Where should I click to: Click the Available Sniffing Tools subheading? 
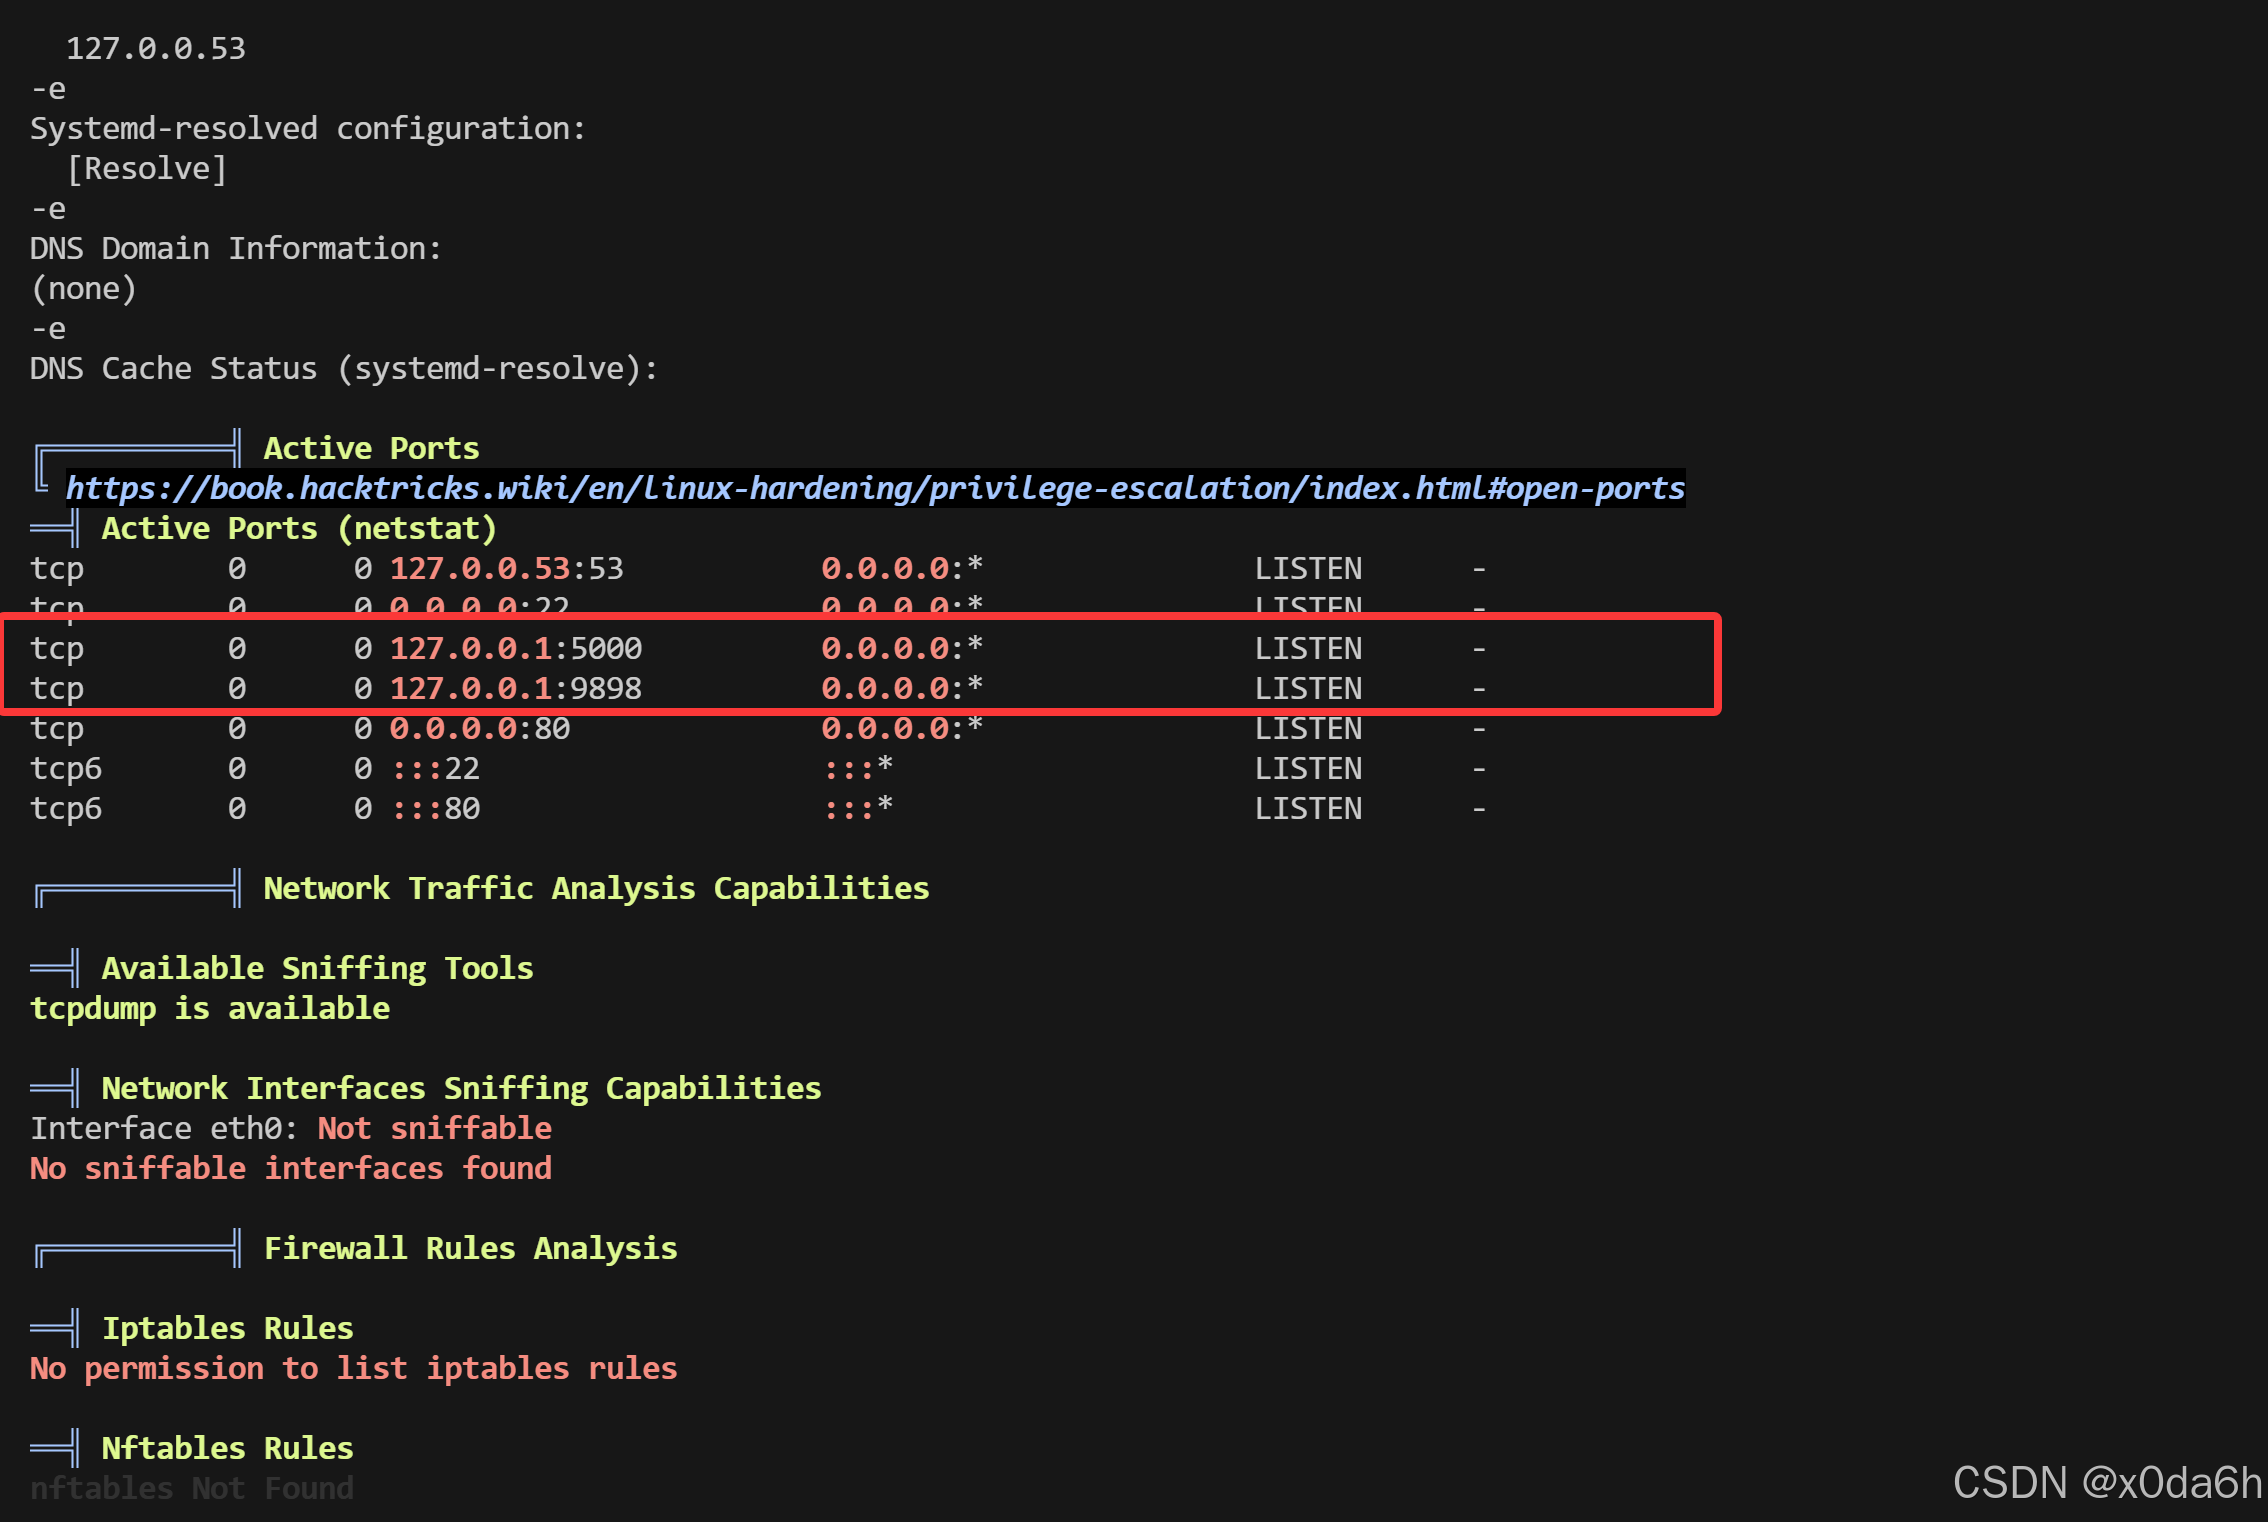coord(317,968)
